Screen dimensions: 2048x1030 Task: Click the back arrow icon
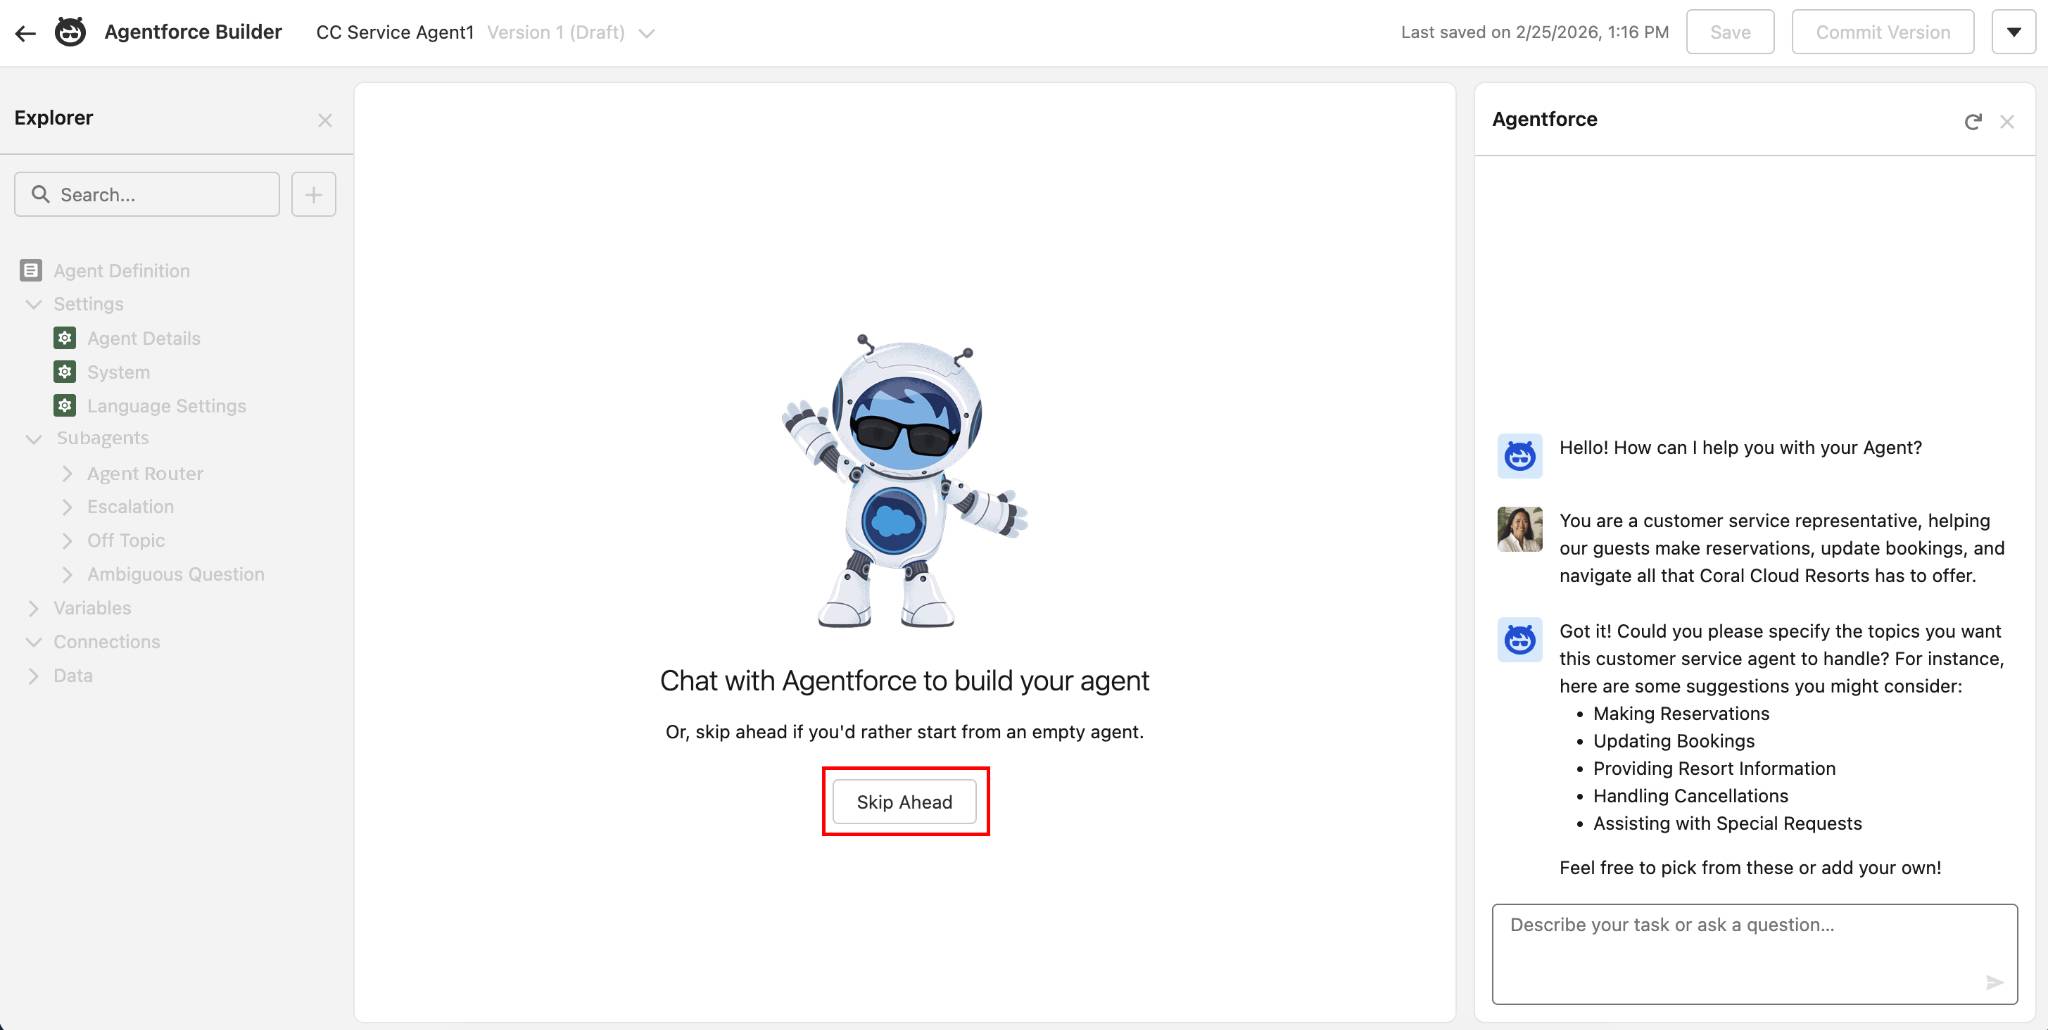[26, 33]
